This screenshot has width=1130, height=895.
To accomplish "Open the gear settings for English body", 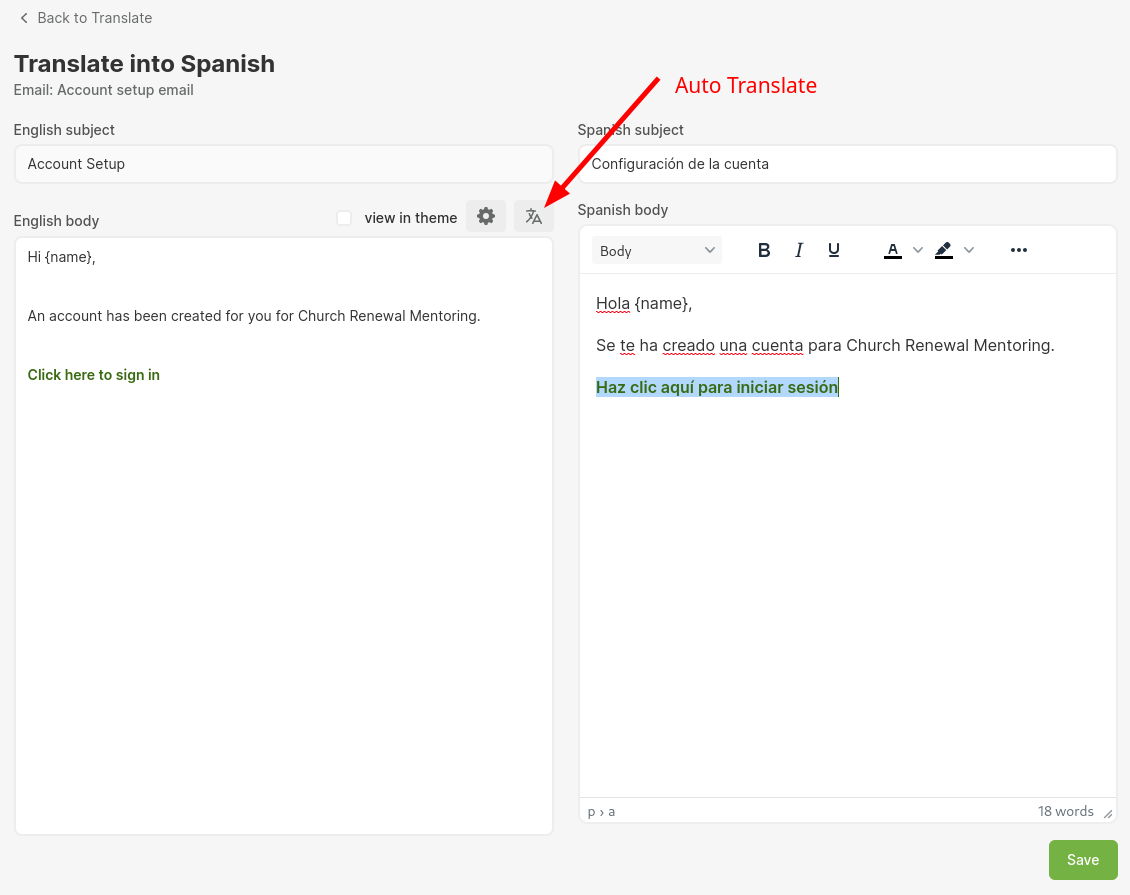I will [486, 217].
